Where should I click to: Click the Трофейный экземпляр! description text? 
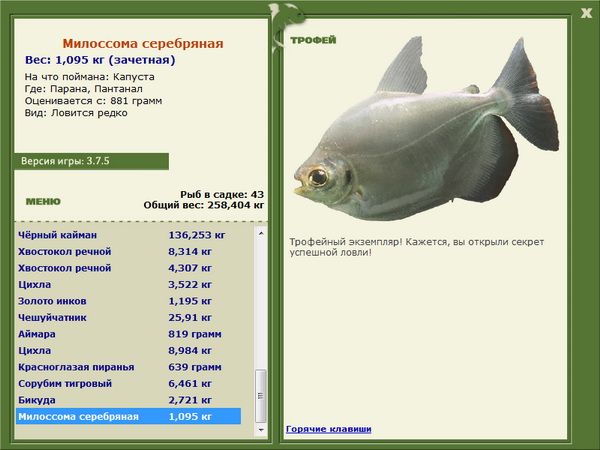[417, 247]
